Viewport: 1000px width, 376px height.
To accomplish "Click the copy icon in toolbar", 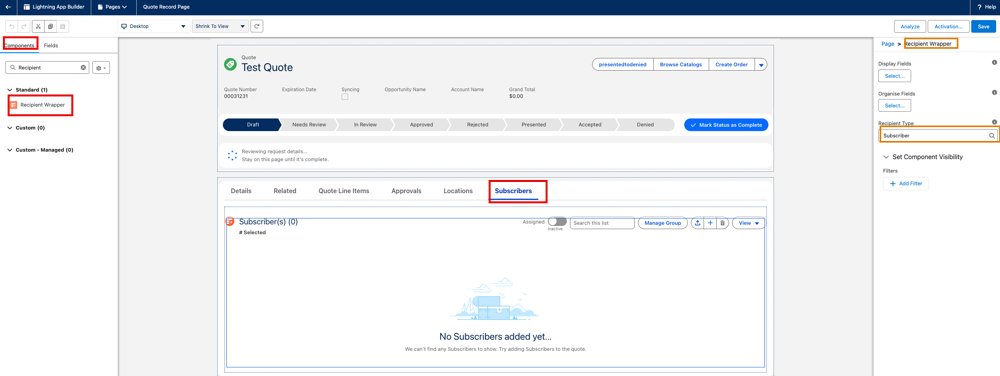I will click(x=50, y=27).
